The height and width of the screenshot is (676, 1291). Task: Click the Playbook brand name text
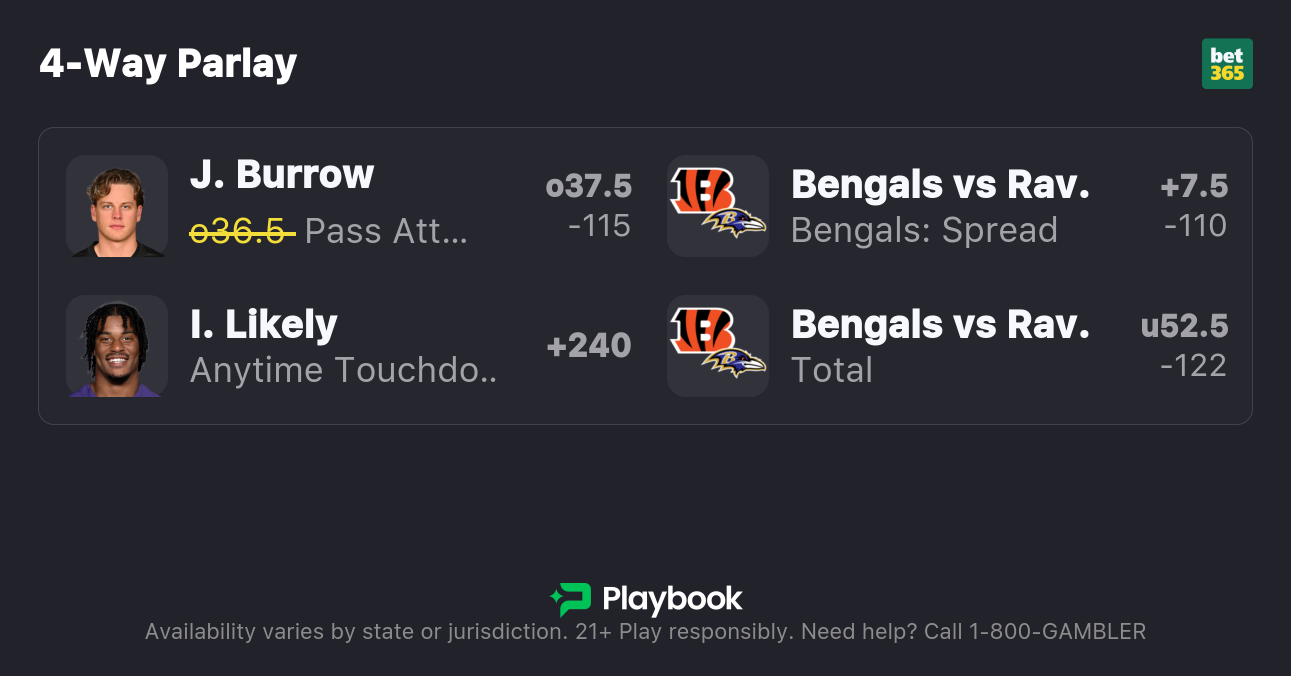(x=672, y=599)
